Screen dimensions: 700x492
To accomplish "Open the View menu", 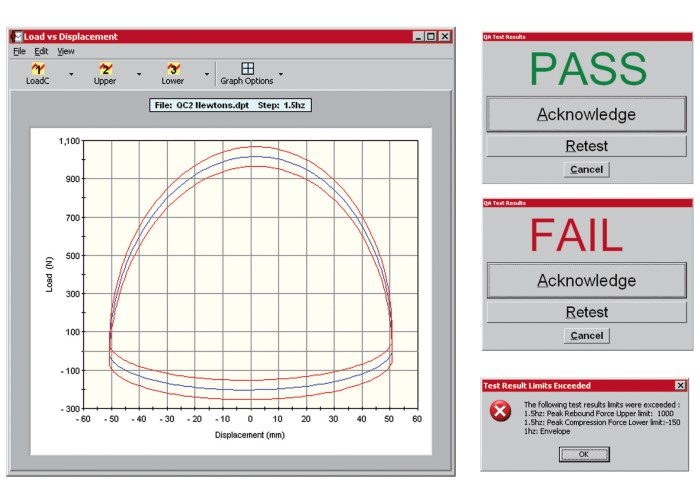I will tap(66, 51).
